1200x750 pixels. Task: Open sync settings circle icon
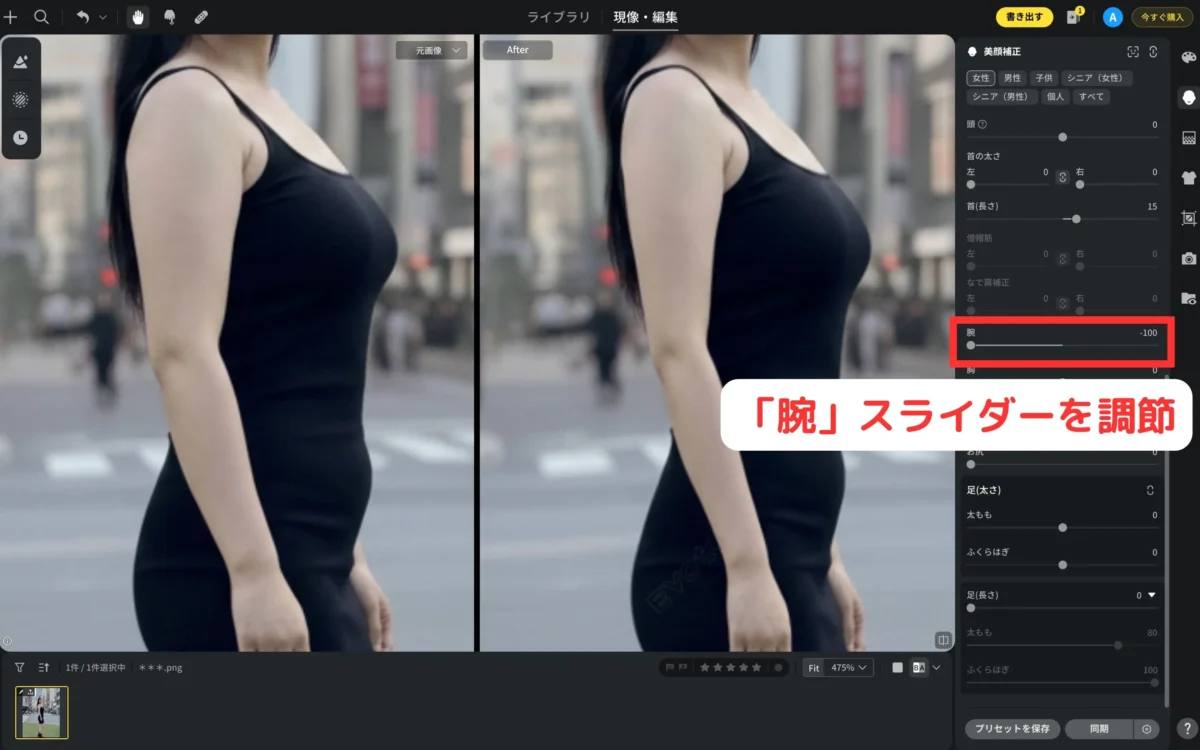click(x=1147, y=729)
